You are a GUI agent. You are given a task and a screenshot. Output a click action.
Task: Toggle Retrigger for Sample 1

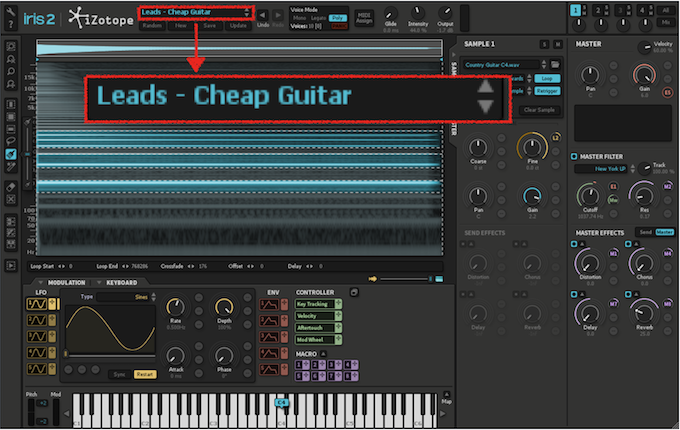[x=547, y=91]
